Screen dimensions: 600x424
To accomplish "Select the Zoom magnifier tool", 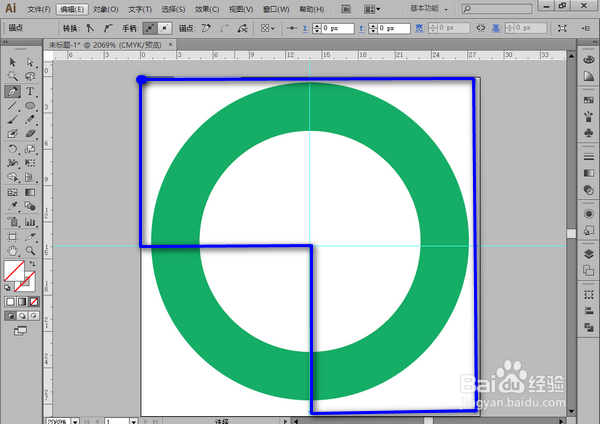I will tap(30, 251).
